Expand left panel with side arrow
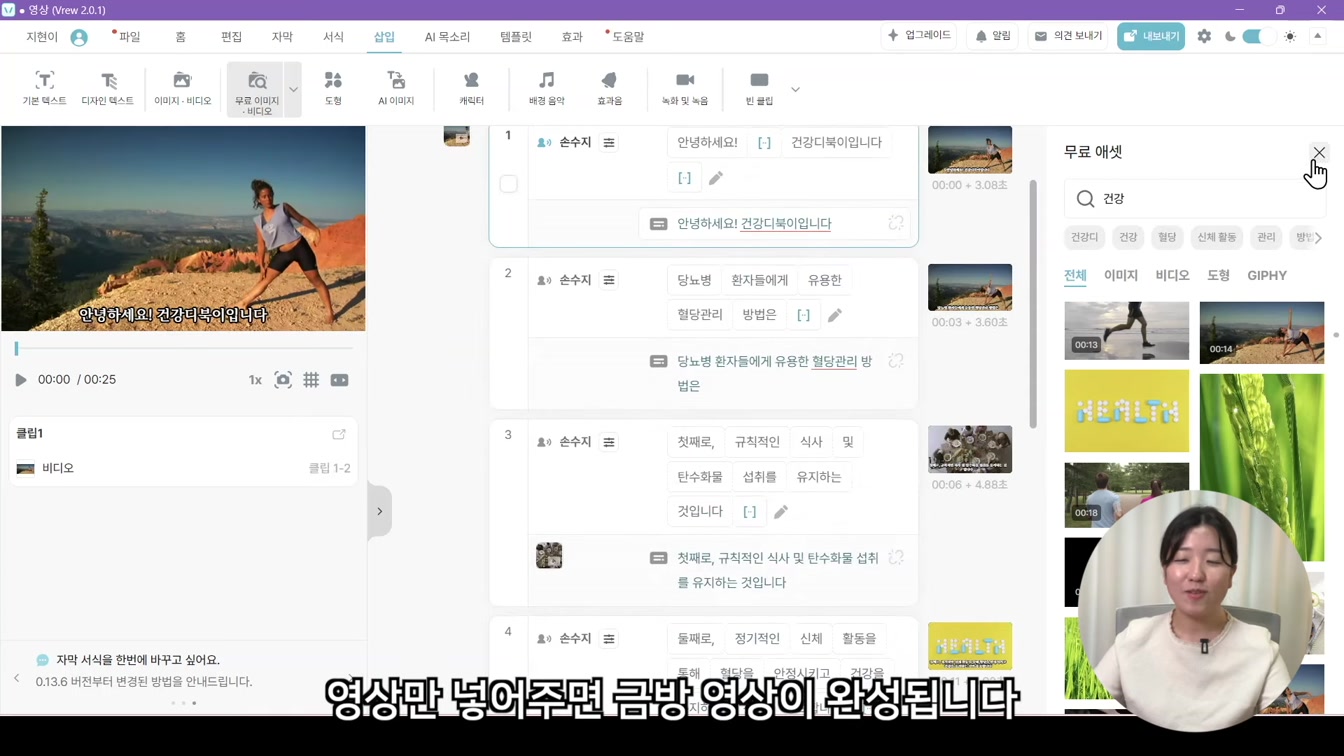The width and height of the screenshot is (1344, 756). [x=380, y=512]
